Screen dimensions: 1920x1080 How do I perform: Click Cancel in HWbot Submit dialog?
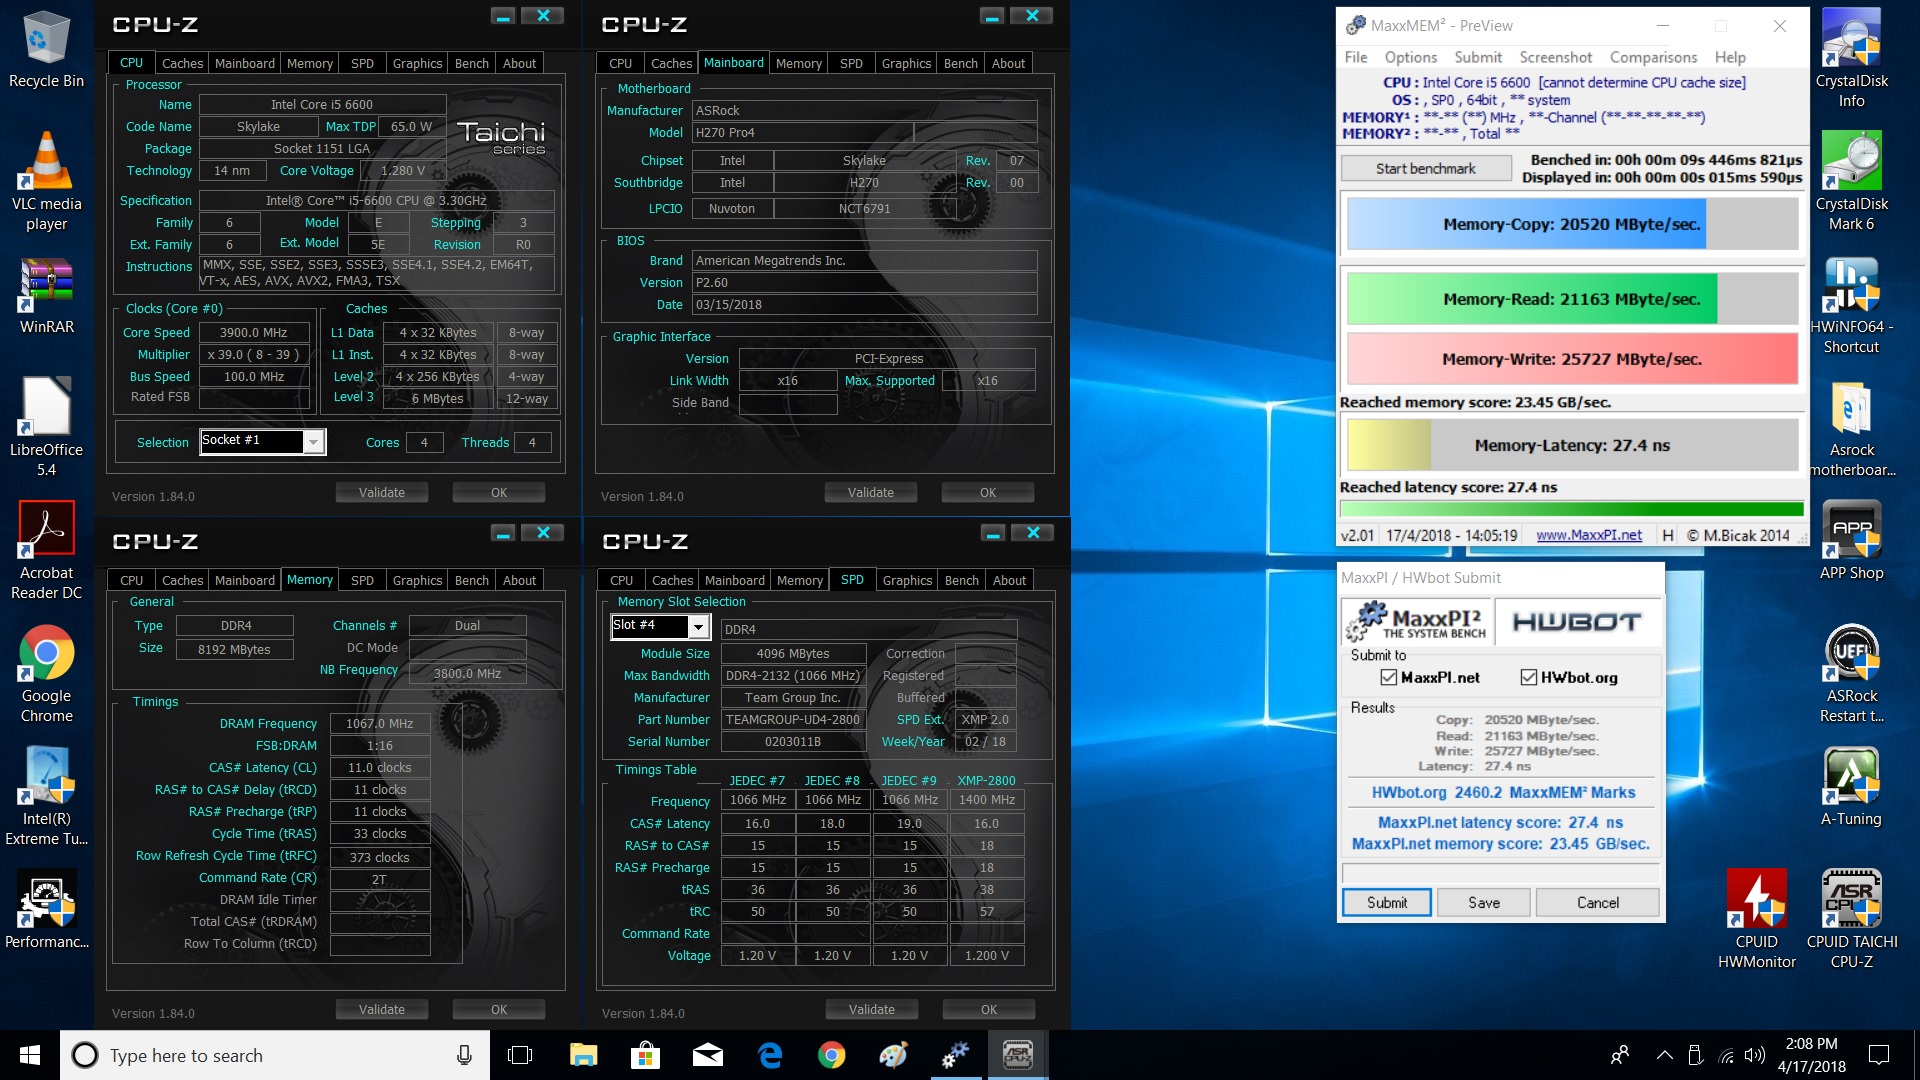pyautogui.click(x=1597, y=902)
